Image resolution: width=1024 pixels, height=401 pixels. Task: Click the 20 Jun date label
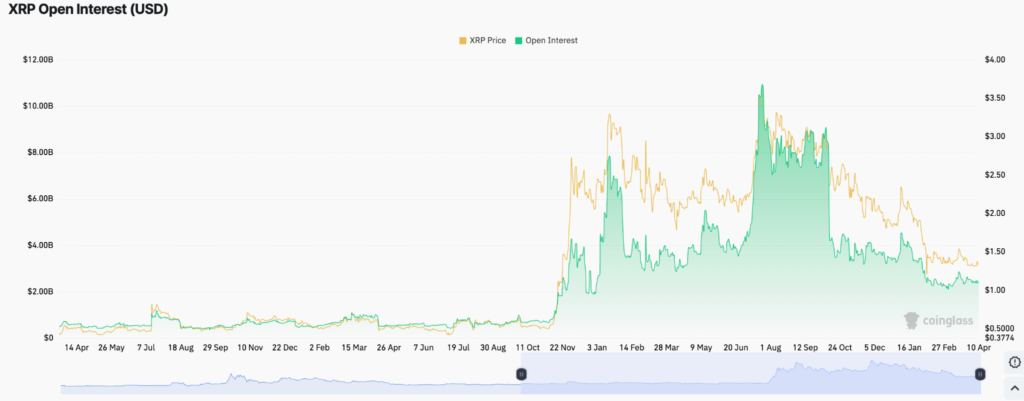735,348
